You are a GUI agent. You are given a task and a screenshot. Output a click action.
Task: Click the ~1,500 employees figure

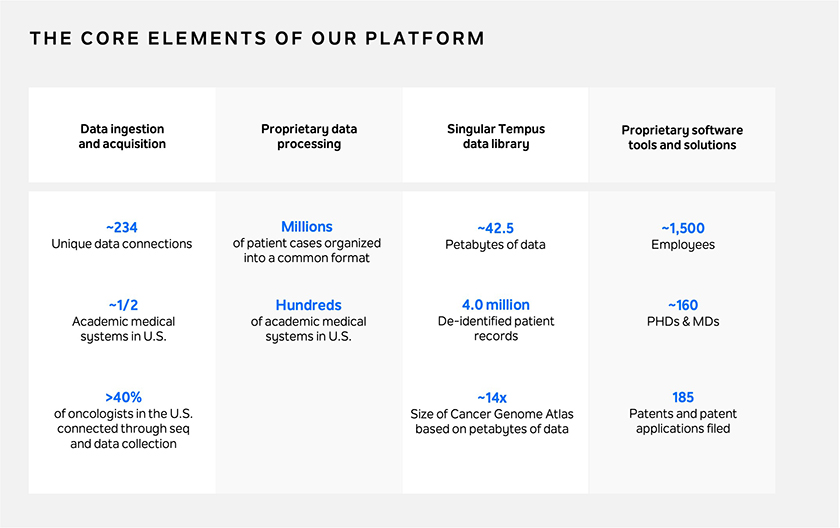[x=683, y=228]
